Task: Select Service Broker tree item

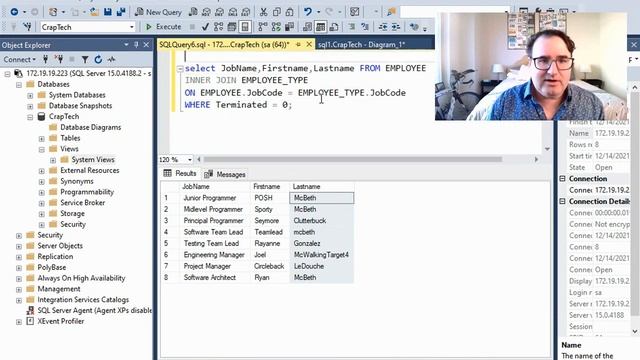Action: 82,203
